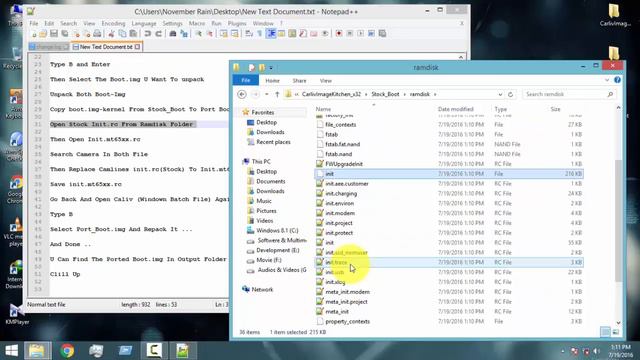Open Macro menu in Notepad++
This screenshot has width=640, height=360.
[x=197, y=23]
